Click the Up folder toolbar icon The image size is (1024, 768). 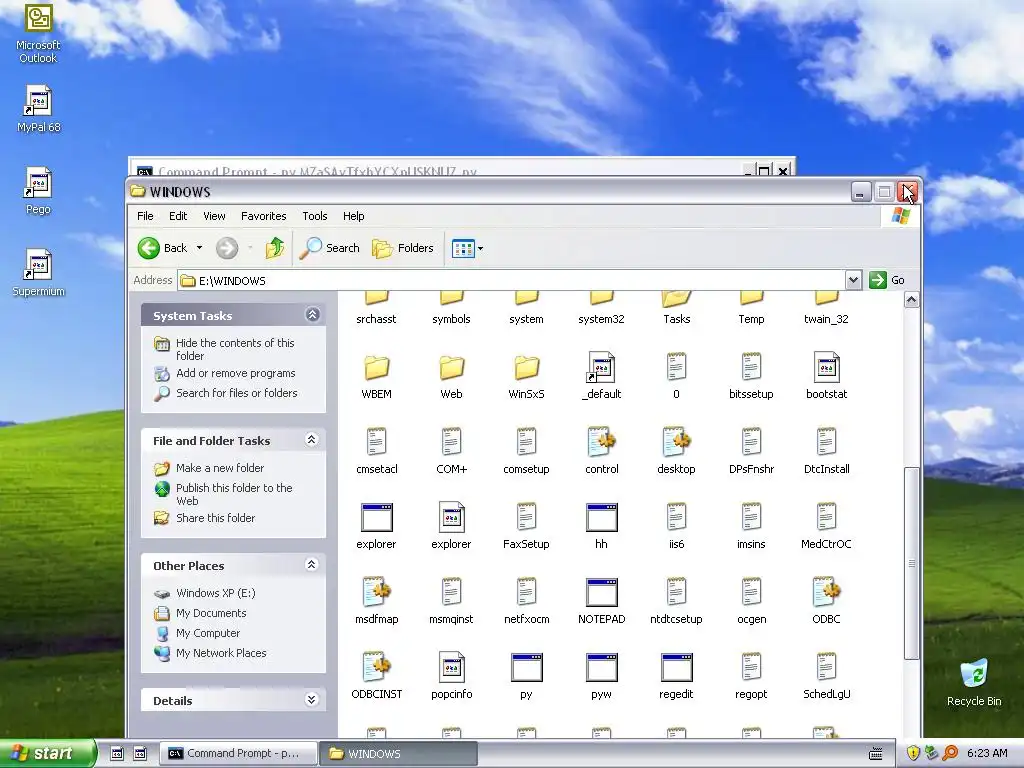275,248
